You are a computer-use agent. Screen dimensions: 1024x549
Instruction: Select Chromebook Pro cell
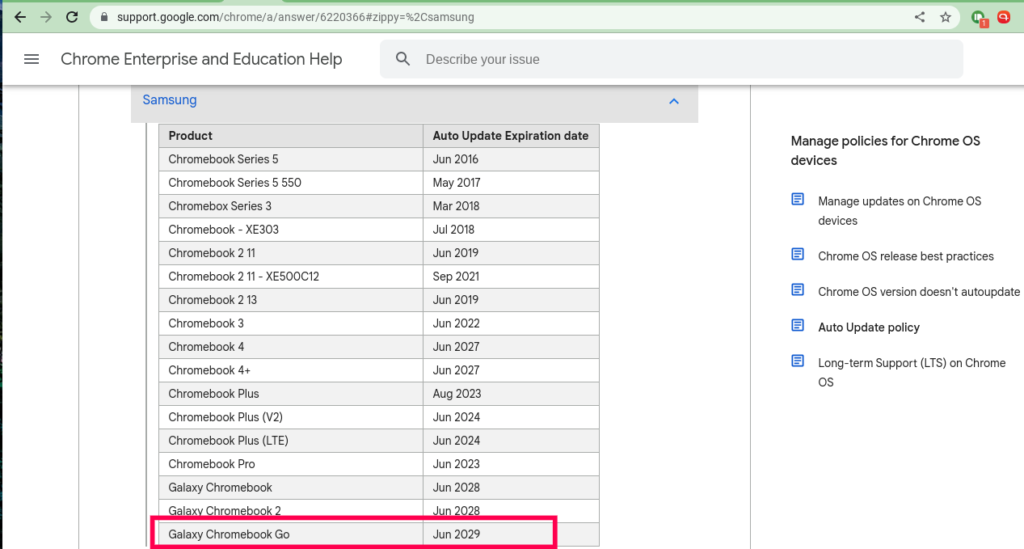click(x=291, y=465)
